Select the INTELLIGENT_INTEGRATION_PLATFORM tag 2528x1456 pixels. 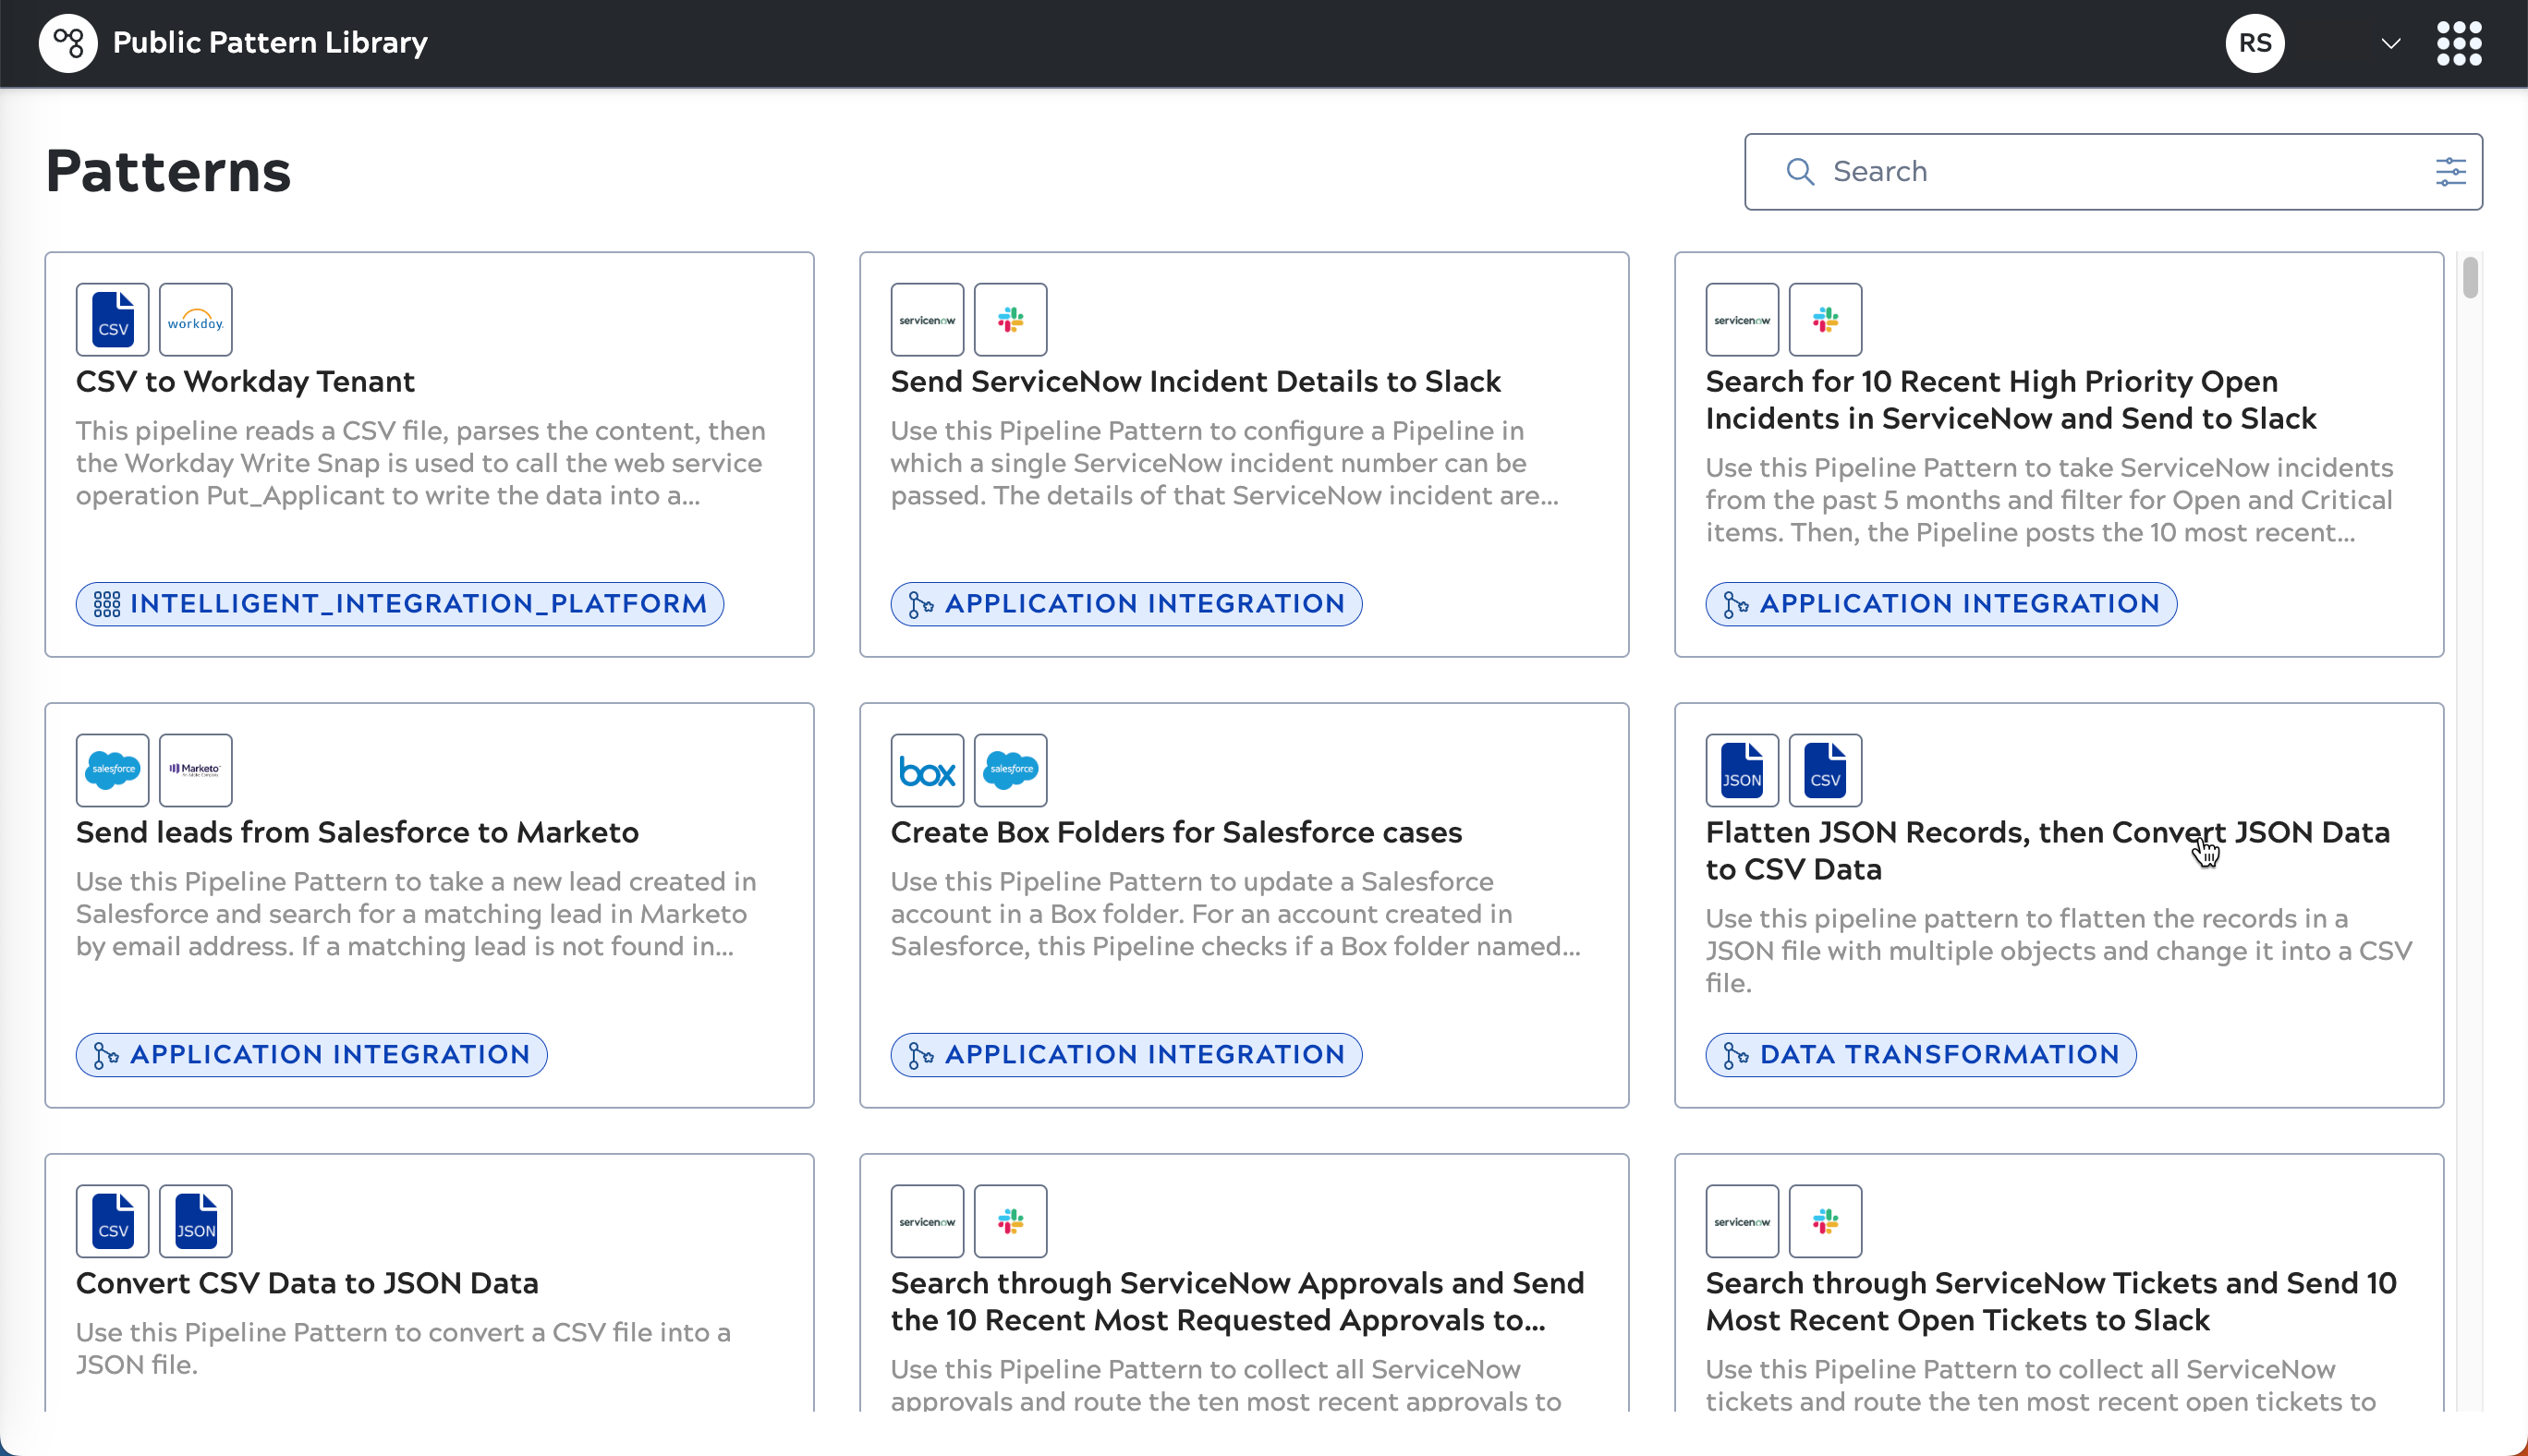click(399, 603)
